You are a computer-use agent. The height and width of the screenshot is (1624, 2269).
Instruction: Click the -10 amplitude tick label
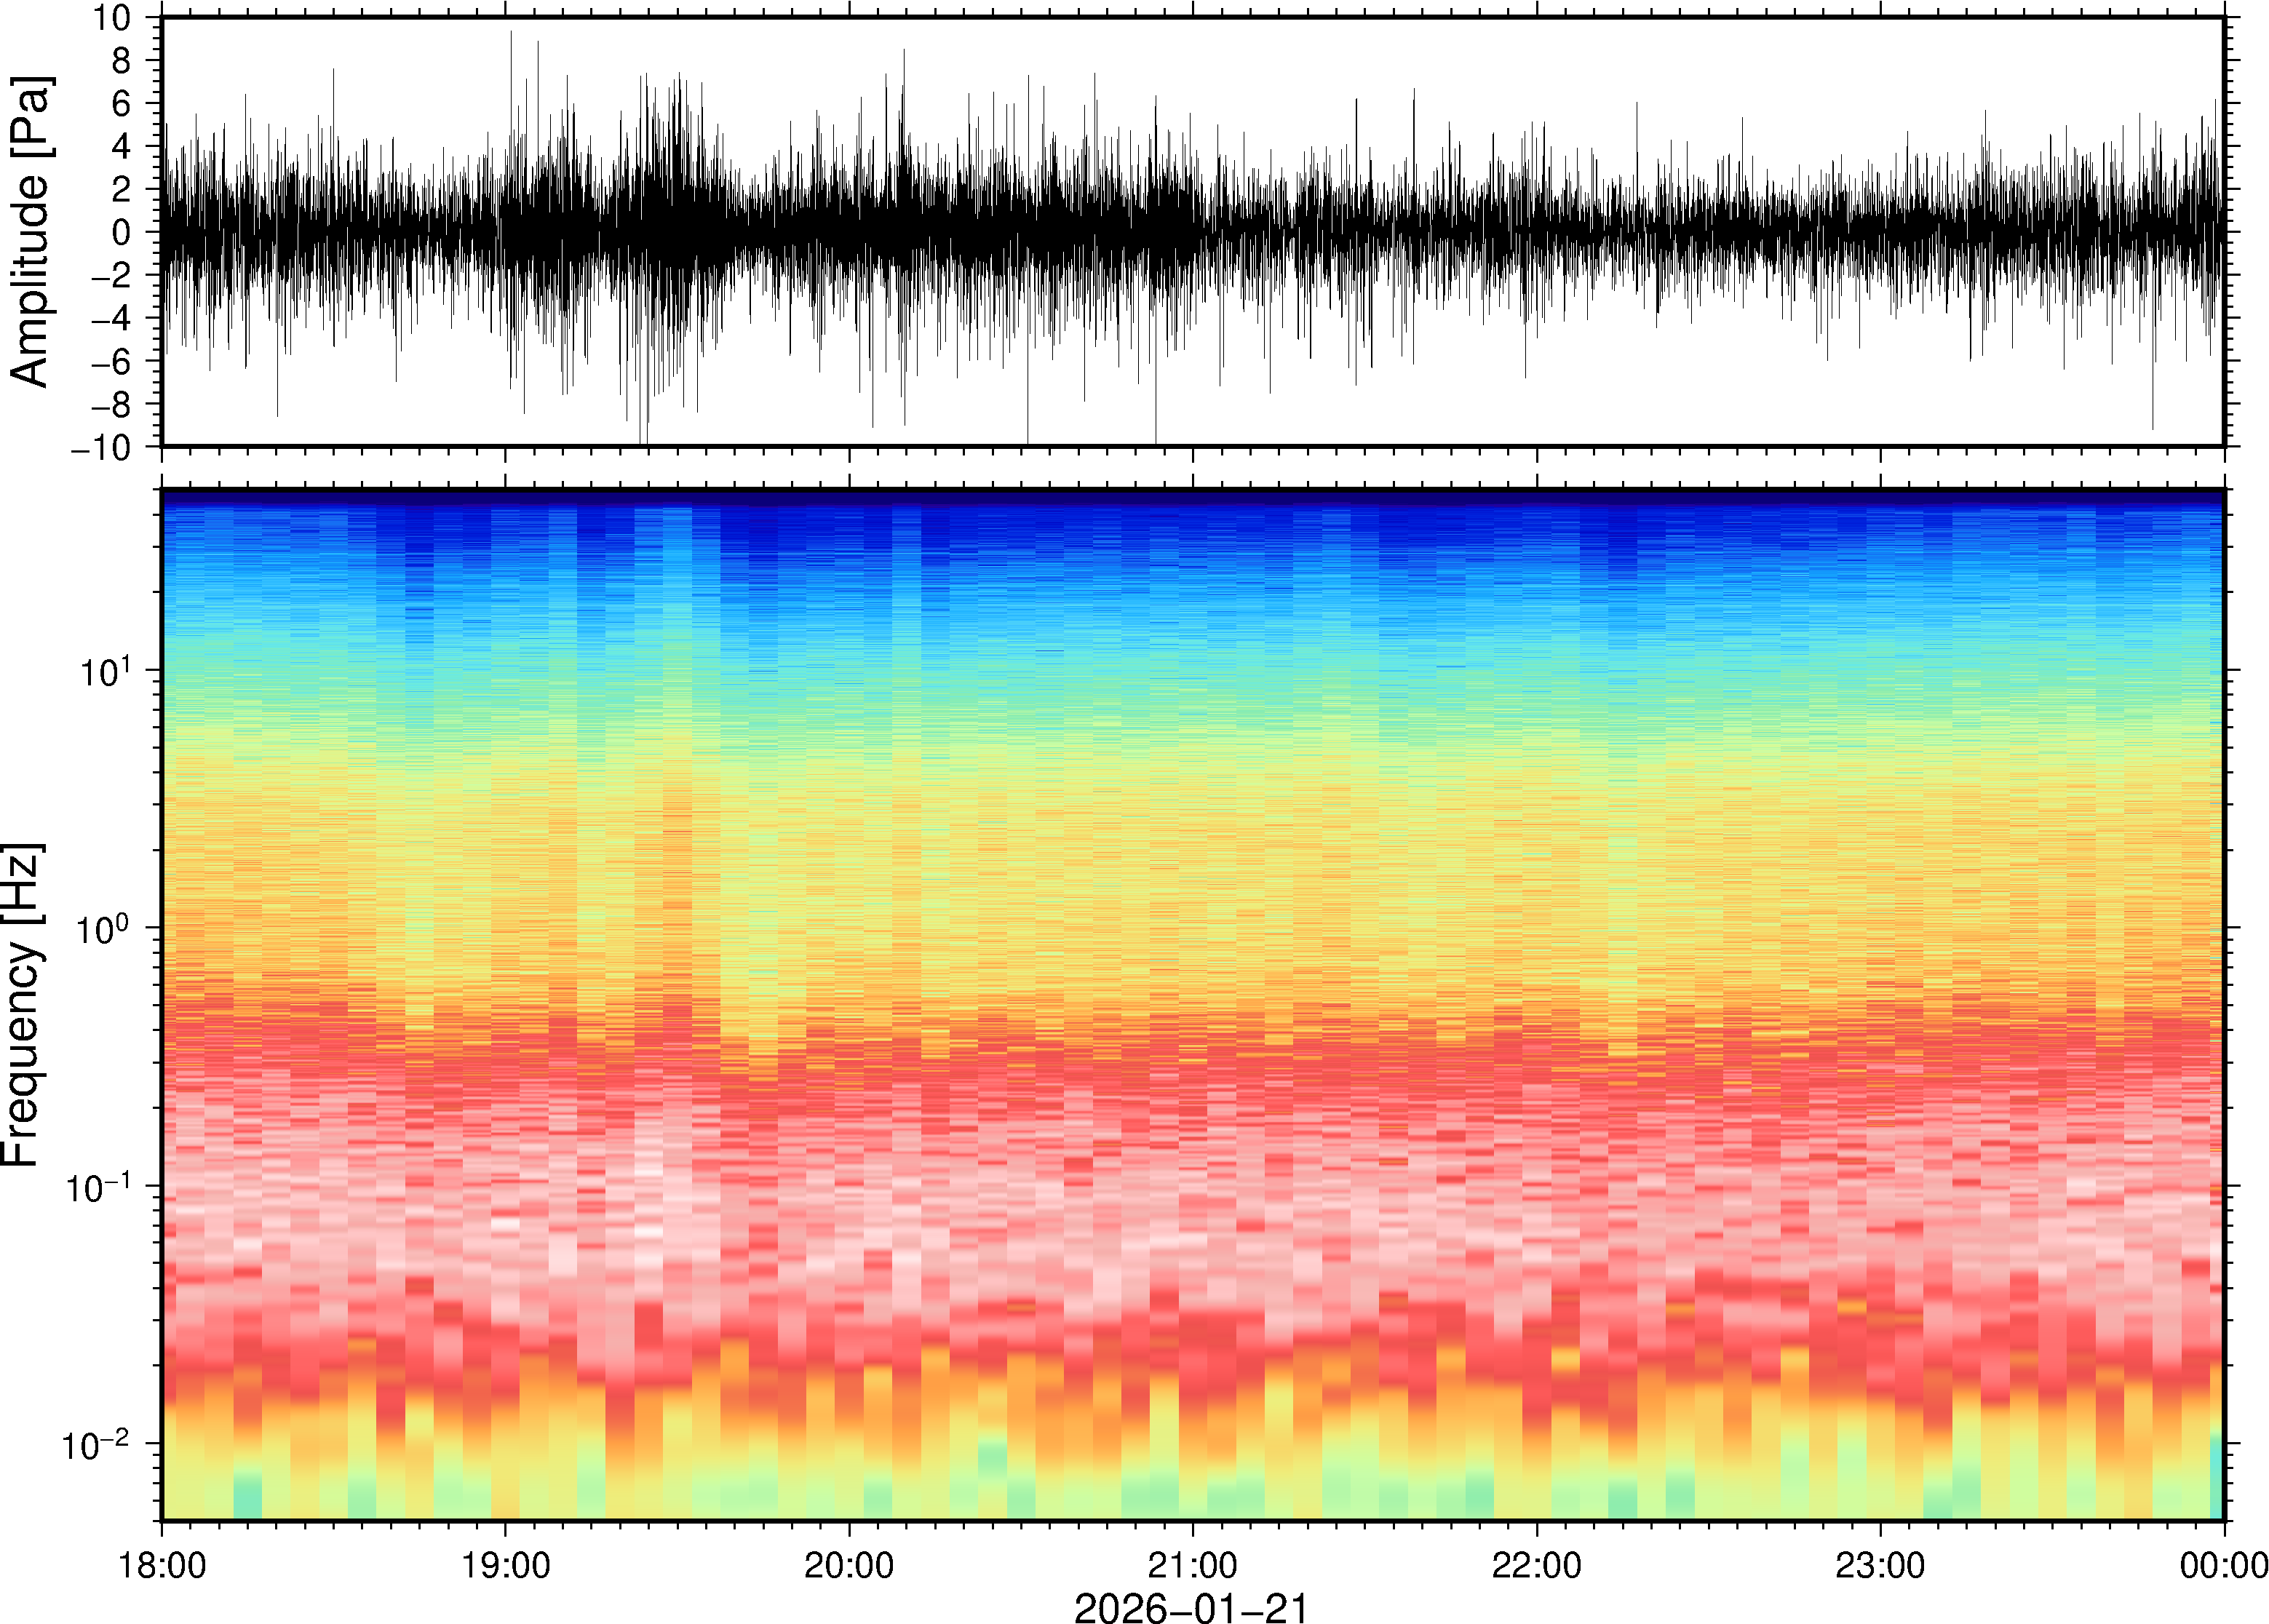(101, 448)
